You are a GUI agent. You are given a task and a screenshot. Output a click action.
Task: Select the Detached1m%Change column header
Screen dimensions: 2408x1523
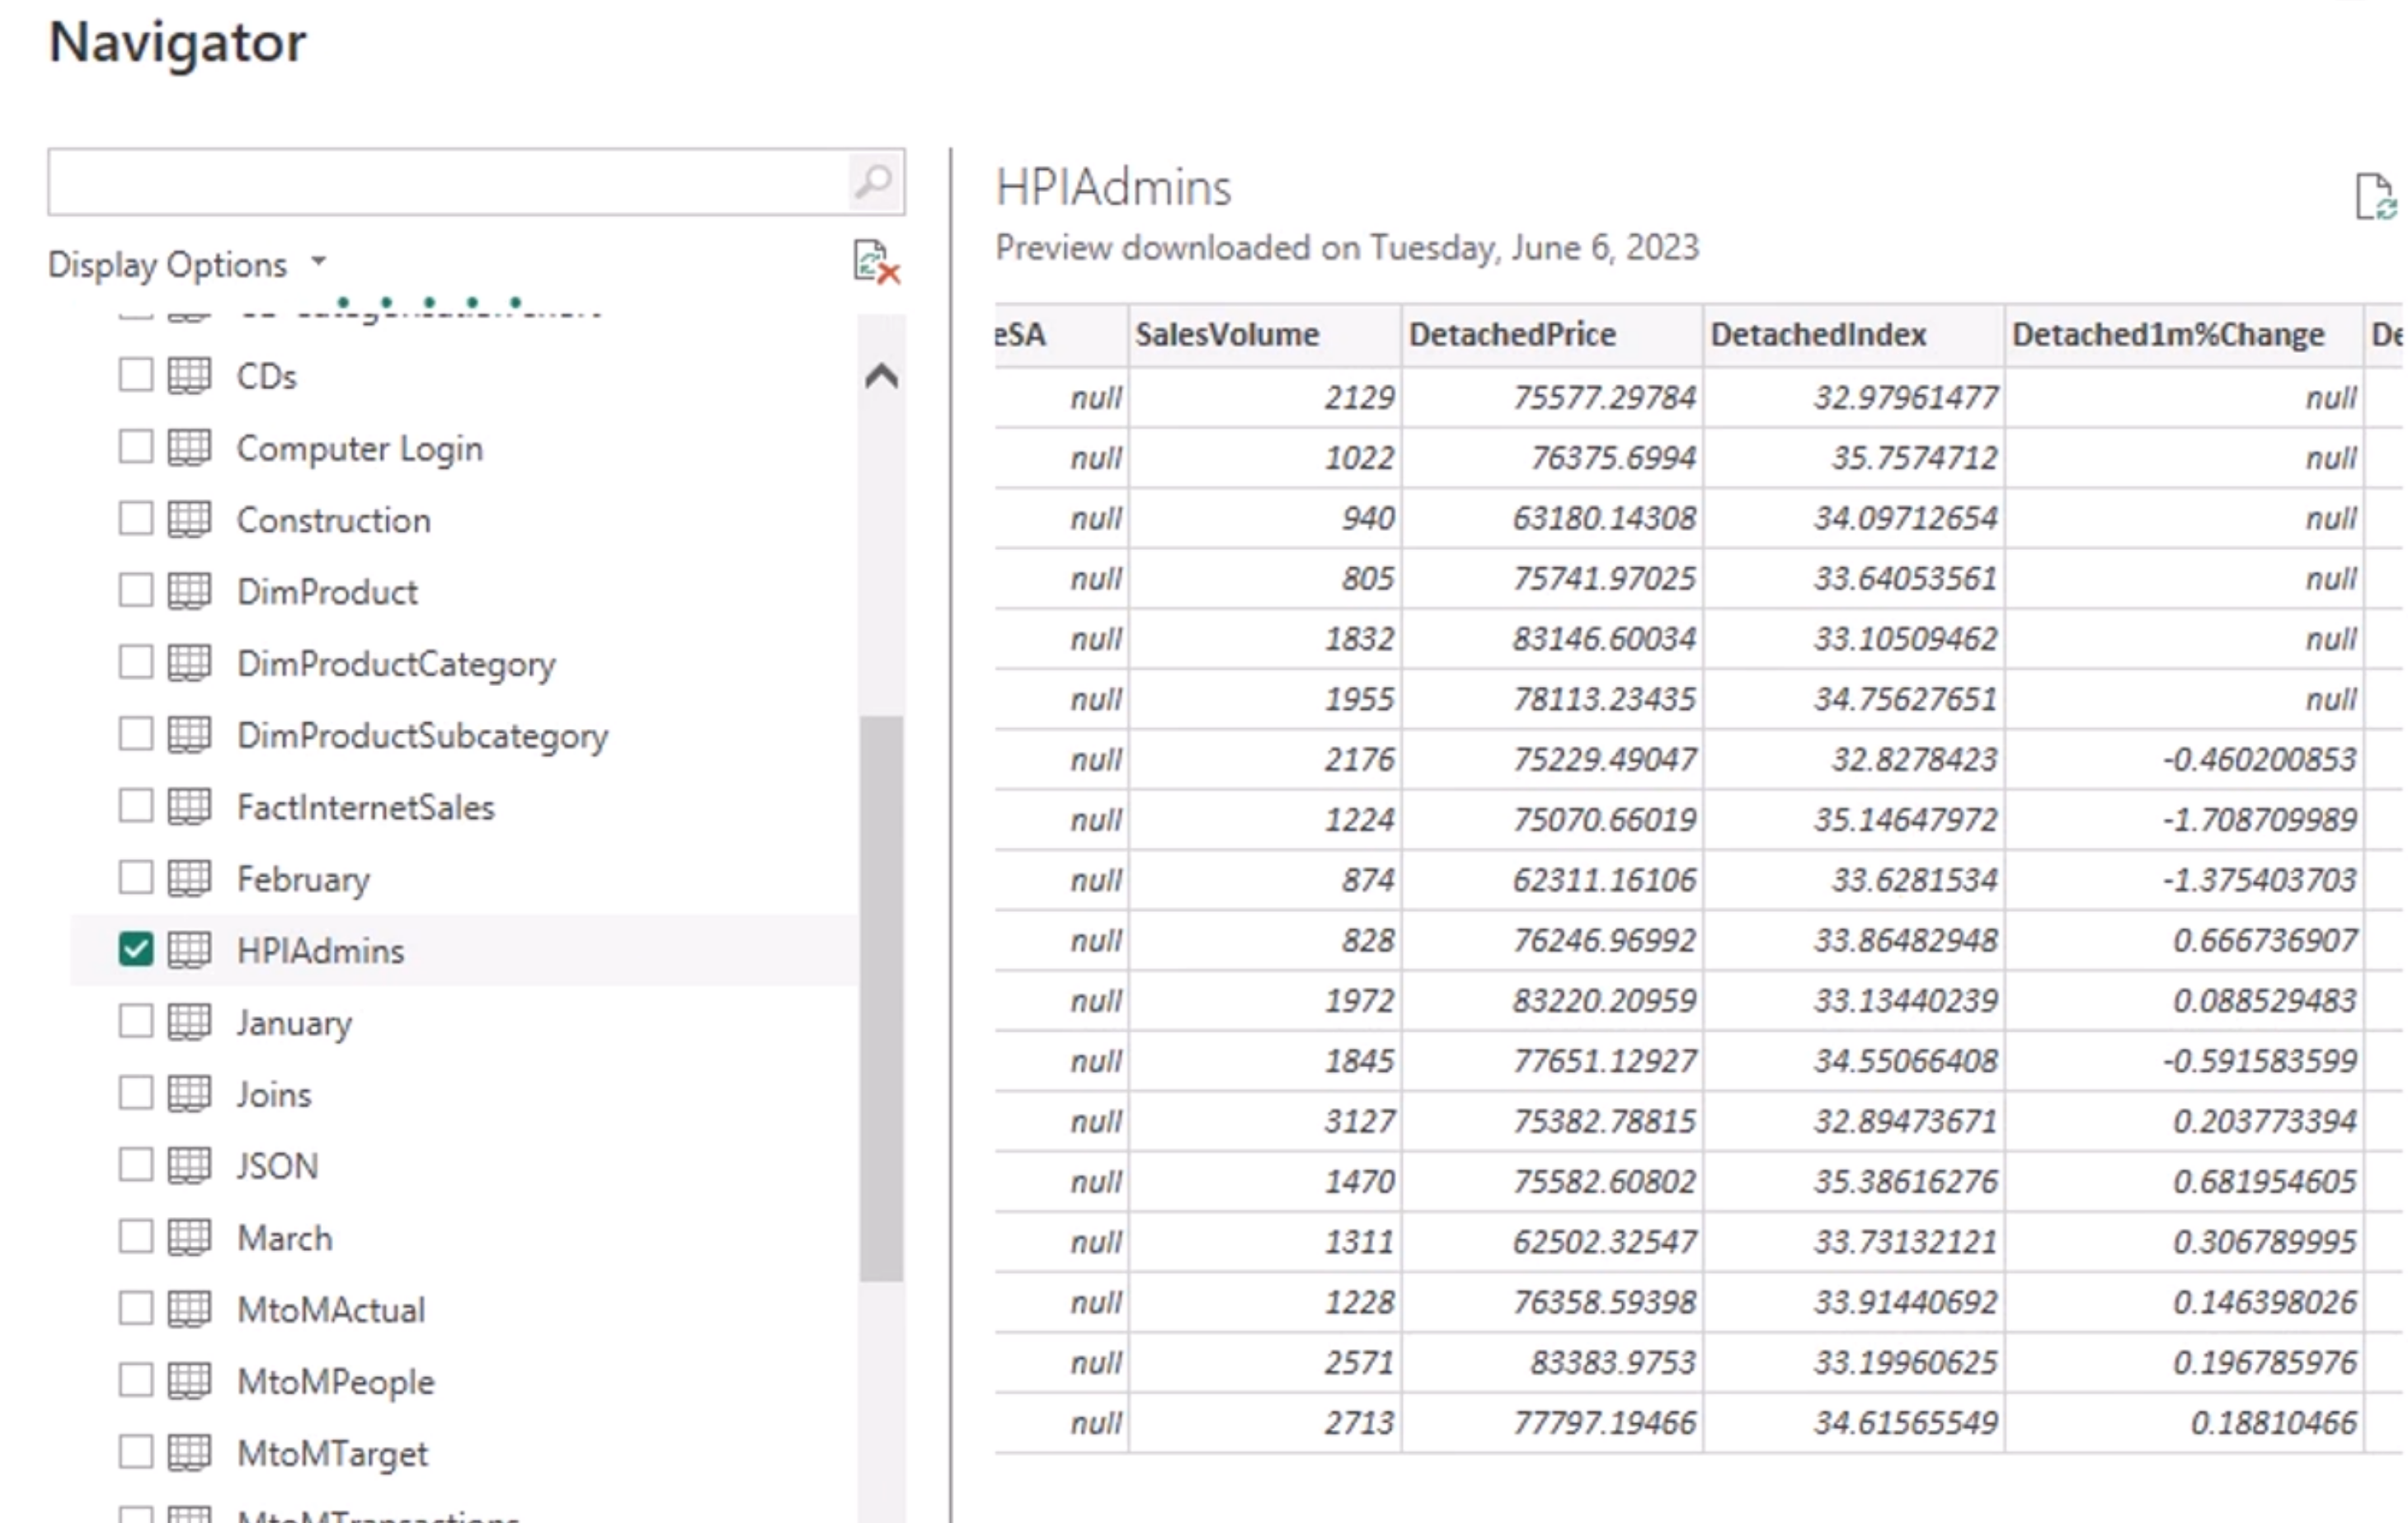pyautogui.click(x=2184, y=334)
